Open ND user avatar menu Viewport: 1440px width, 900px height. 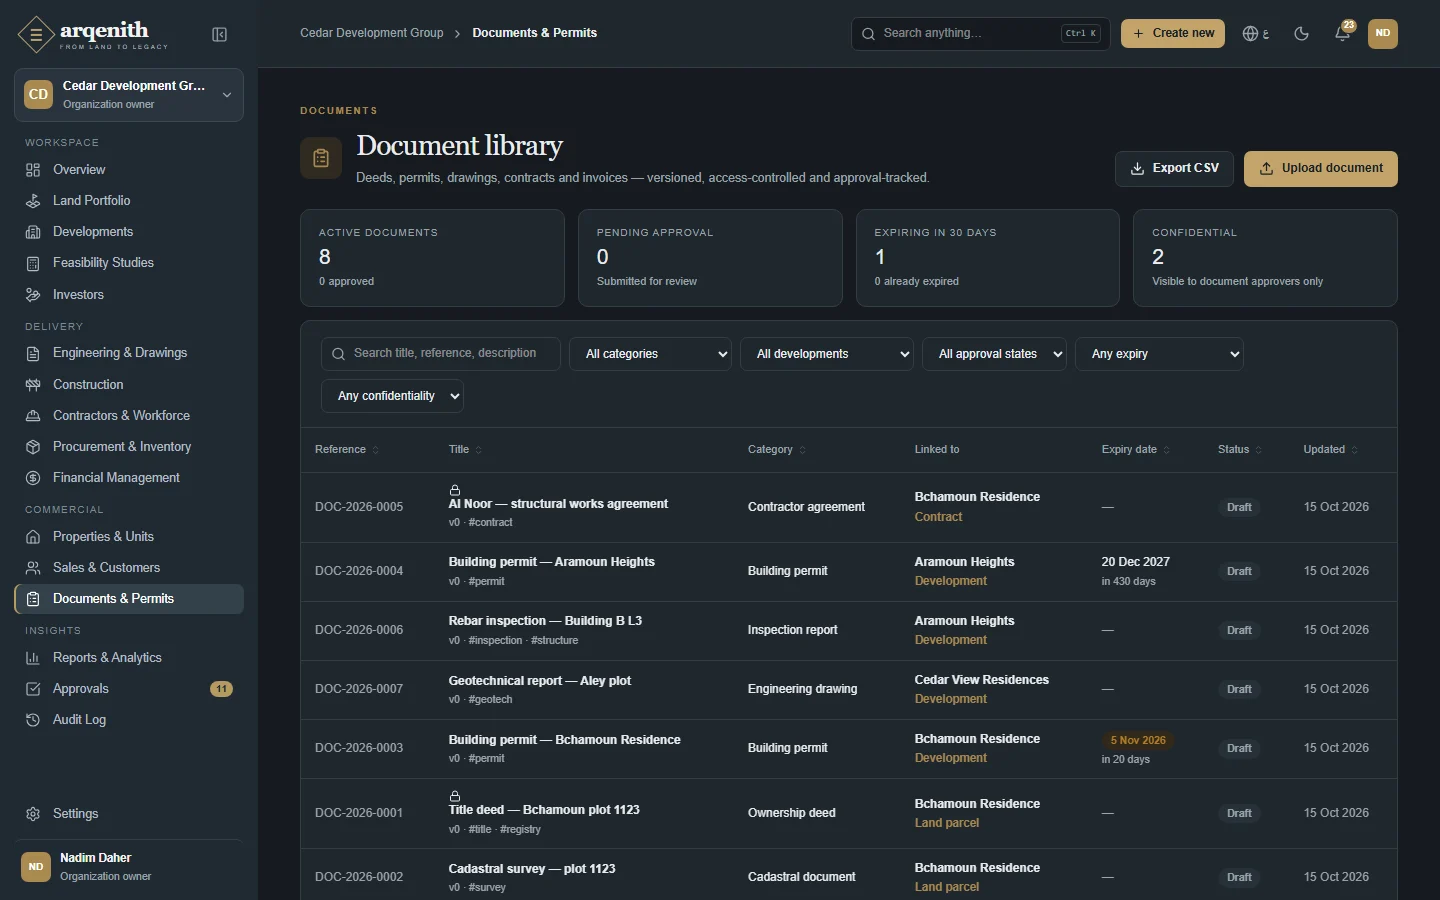click(1383, 33)
